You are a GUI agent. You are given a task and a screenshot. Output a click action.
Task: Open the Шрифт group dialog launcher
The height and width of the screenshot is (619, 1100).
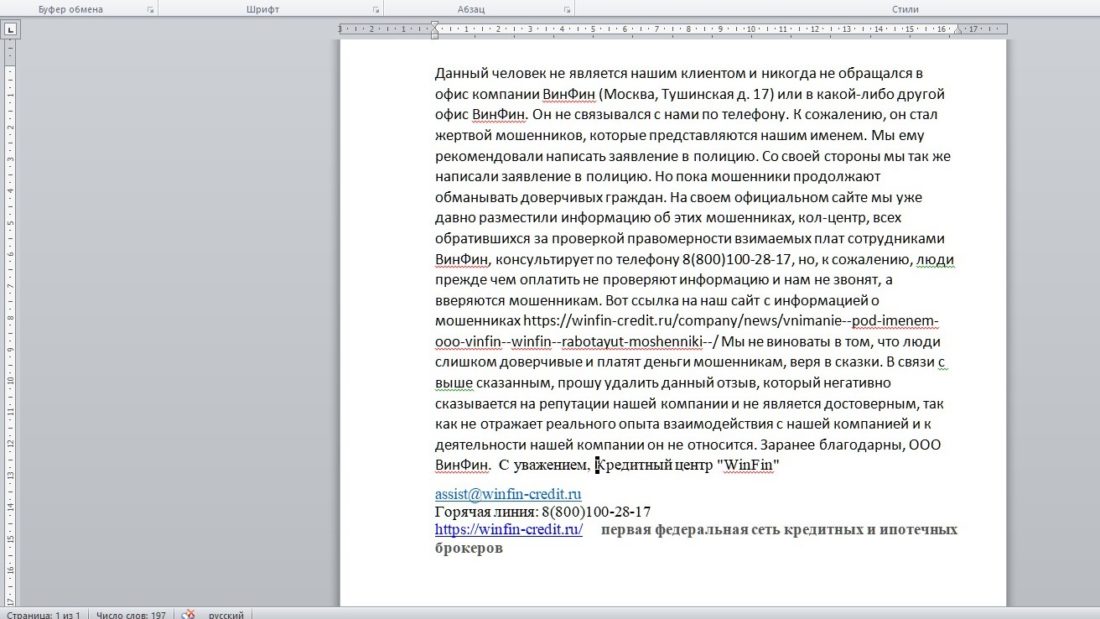[376, 10]
